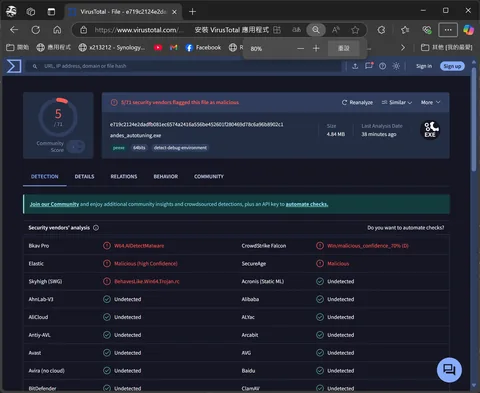Viewport: 480px width, 393px height.
Task: Click the peexe tag
Action: [119, 148]
